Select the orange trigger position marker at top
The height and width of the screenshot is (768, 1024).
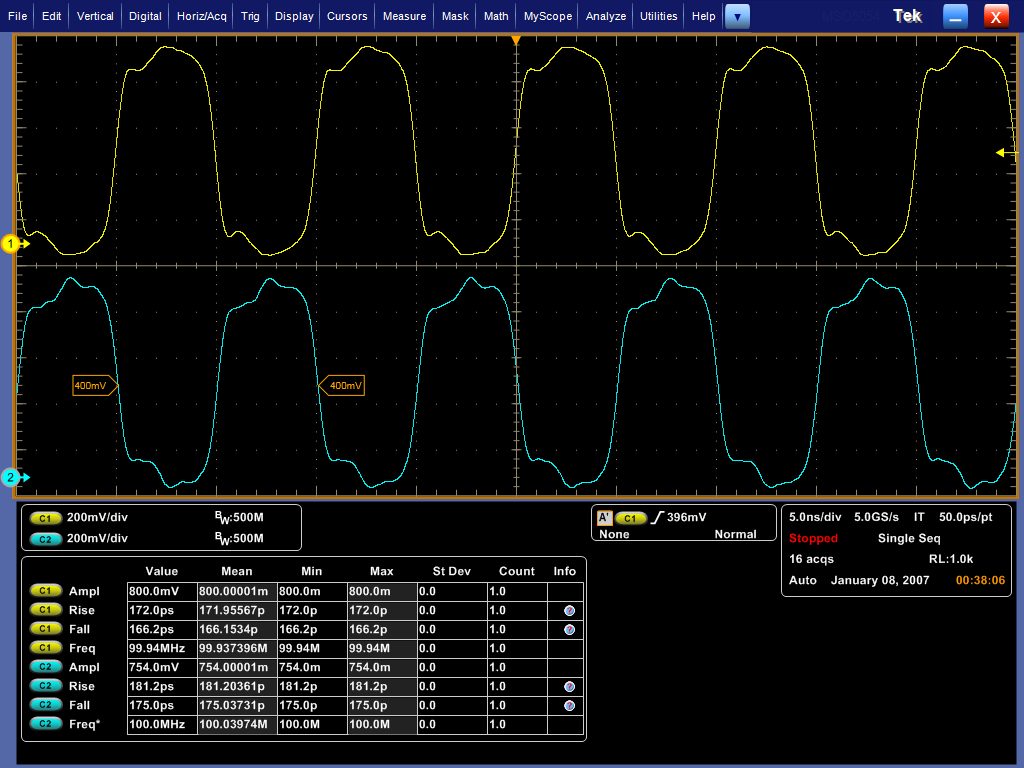click(516, 40)
